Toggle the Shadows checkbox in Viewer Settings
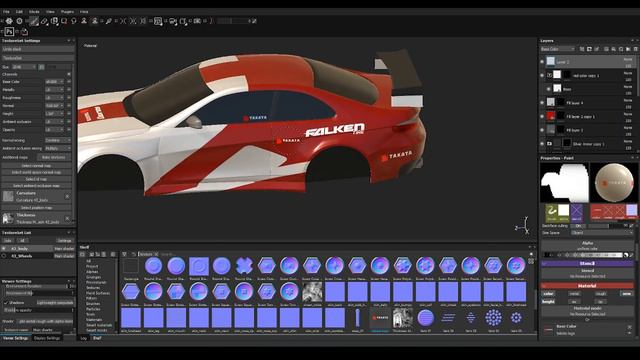 6,303
